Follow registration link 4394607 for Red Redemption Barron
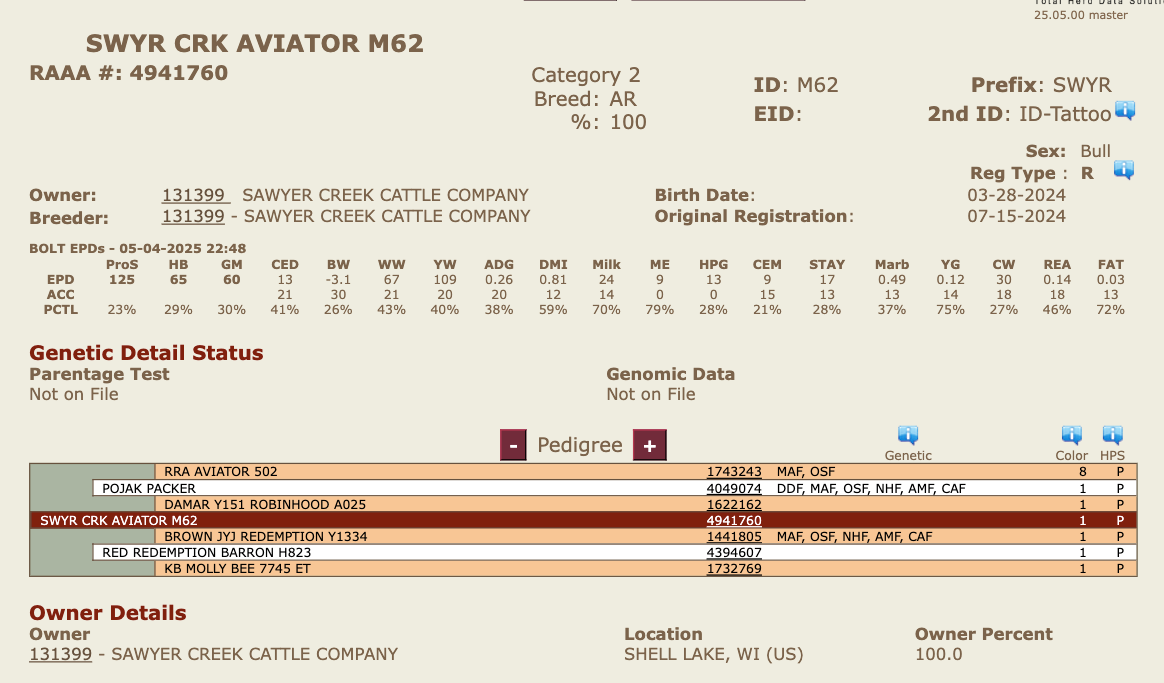This screenshot has width=1164, height=683. click(734, 553)
